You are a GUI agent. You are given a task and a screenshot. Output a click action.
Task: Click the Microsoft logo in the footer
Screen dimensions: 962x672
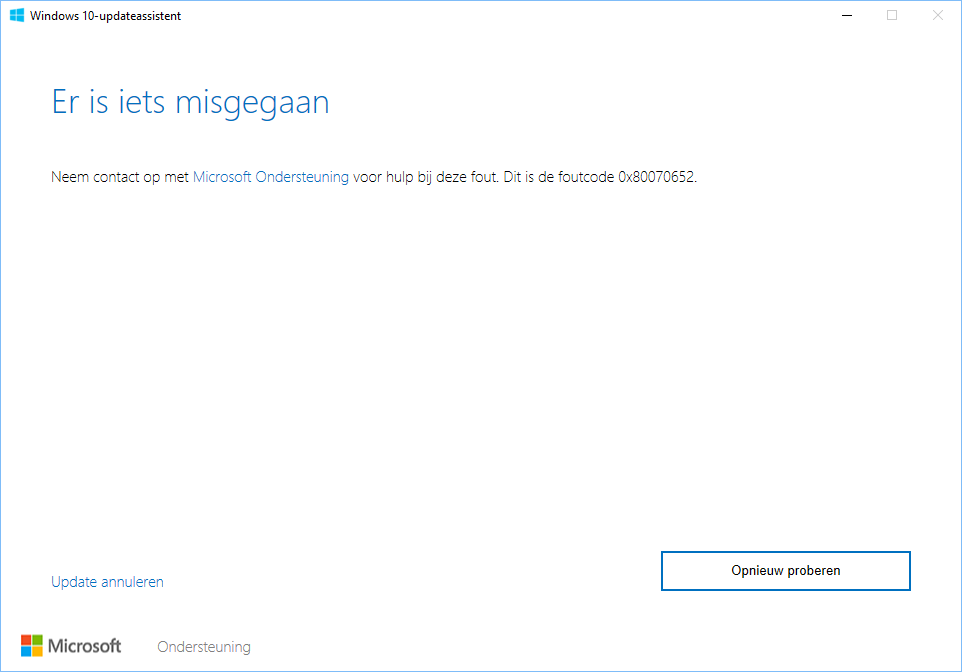[x=71, y=646]
